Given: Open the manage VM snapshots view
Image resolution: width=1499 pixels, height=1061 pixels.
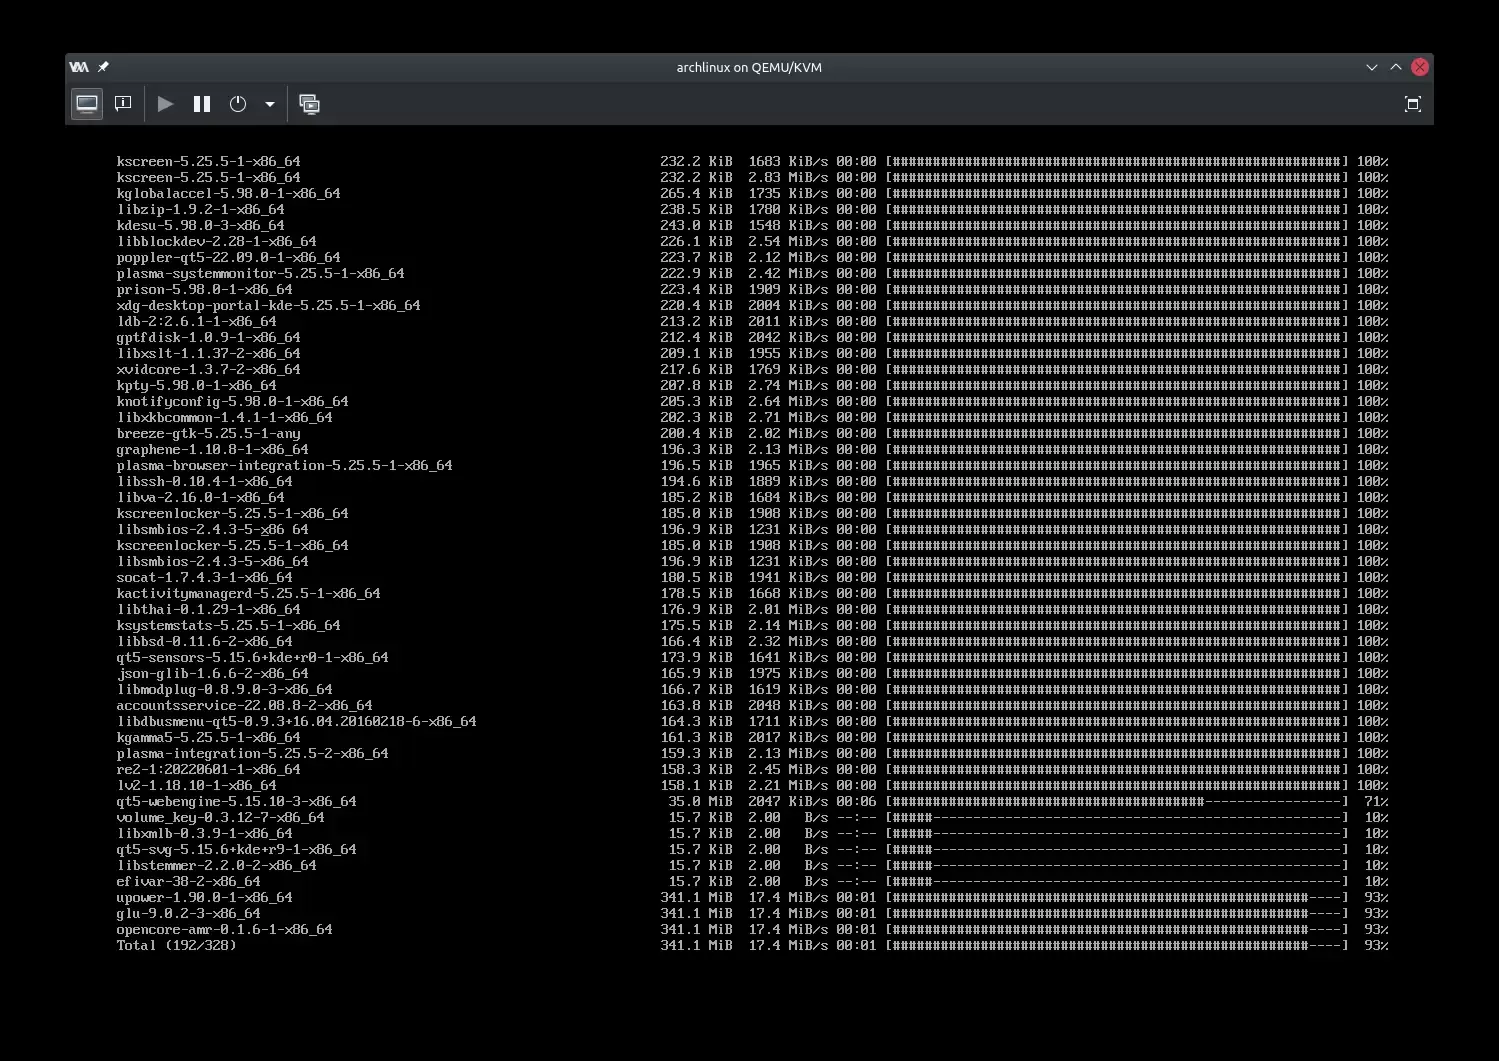Looking at the screenshot, I should (x=310, y=104).
